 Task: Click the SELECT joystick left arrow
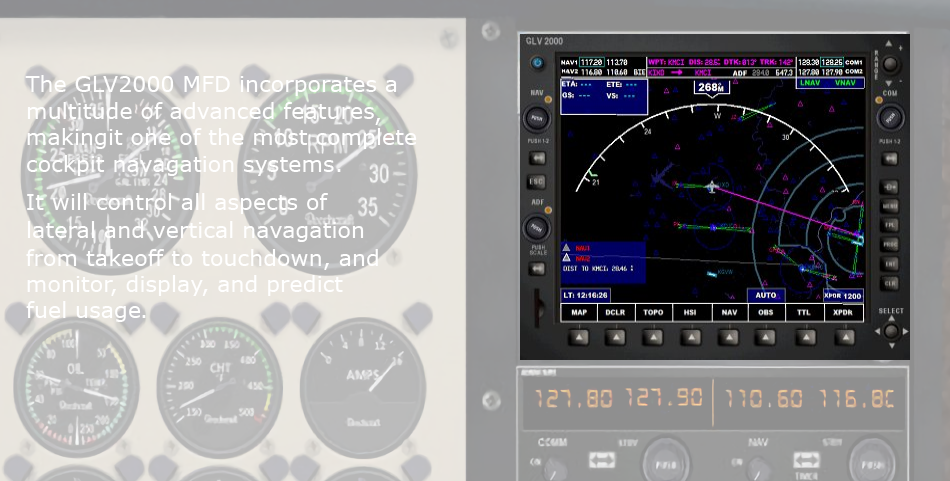pyautogui.click(x=878, y=331)
